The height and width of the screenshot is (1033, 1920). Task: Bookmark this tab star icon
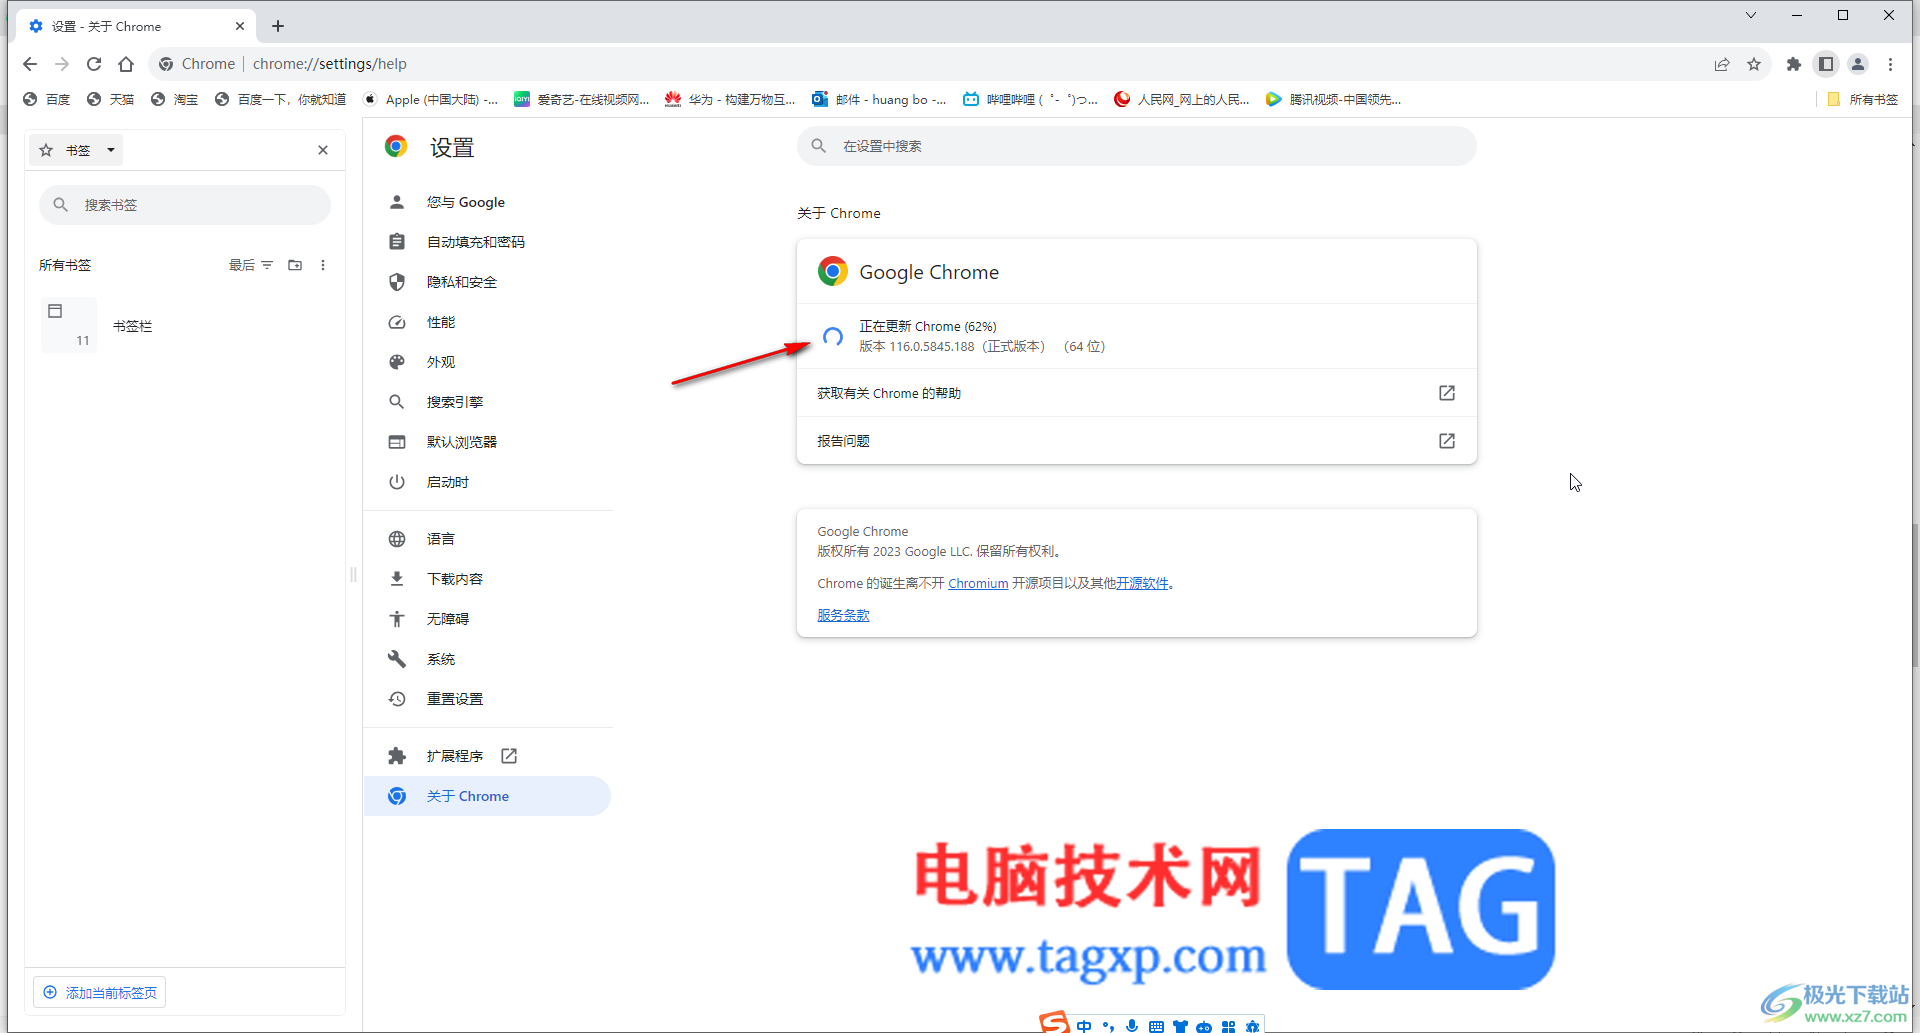(1754, 64)
